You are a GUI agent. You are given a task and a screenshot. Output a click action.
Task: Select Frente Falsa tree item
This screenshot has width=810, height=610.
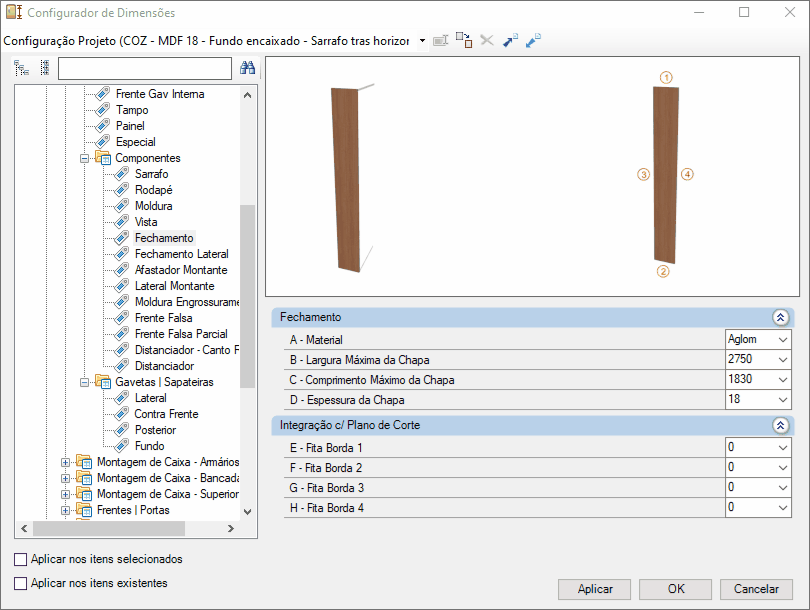point(163,318)
